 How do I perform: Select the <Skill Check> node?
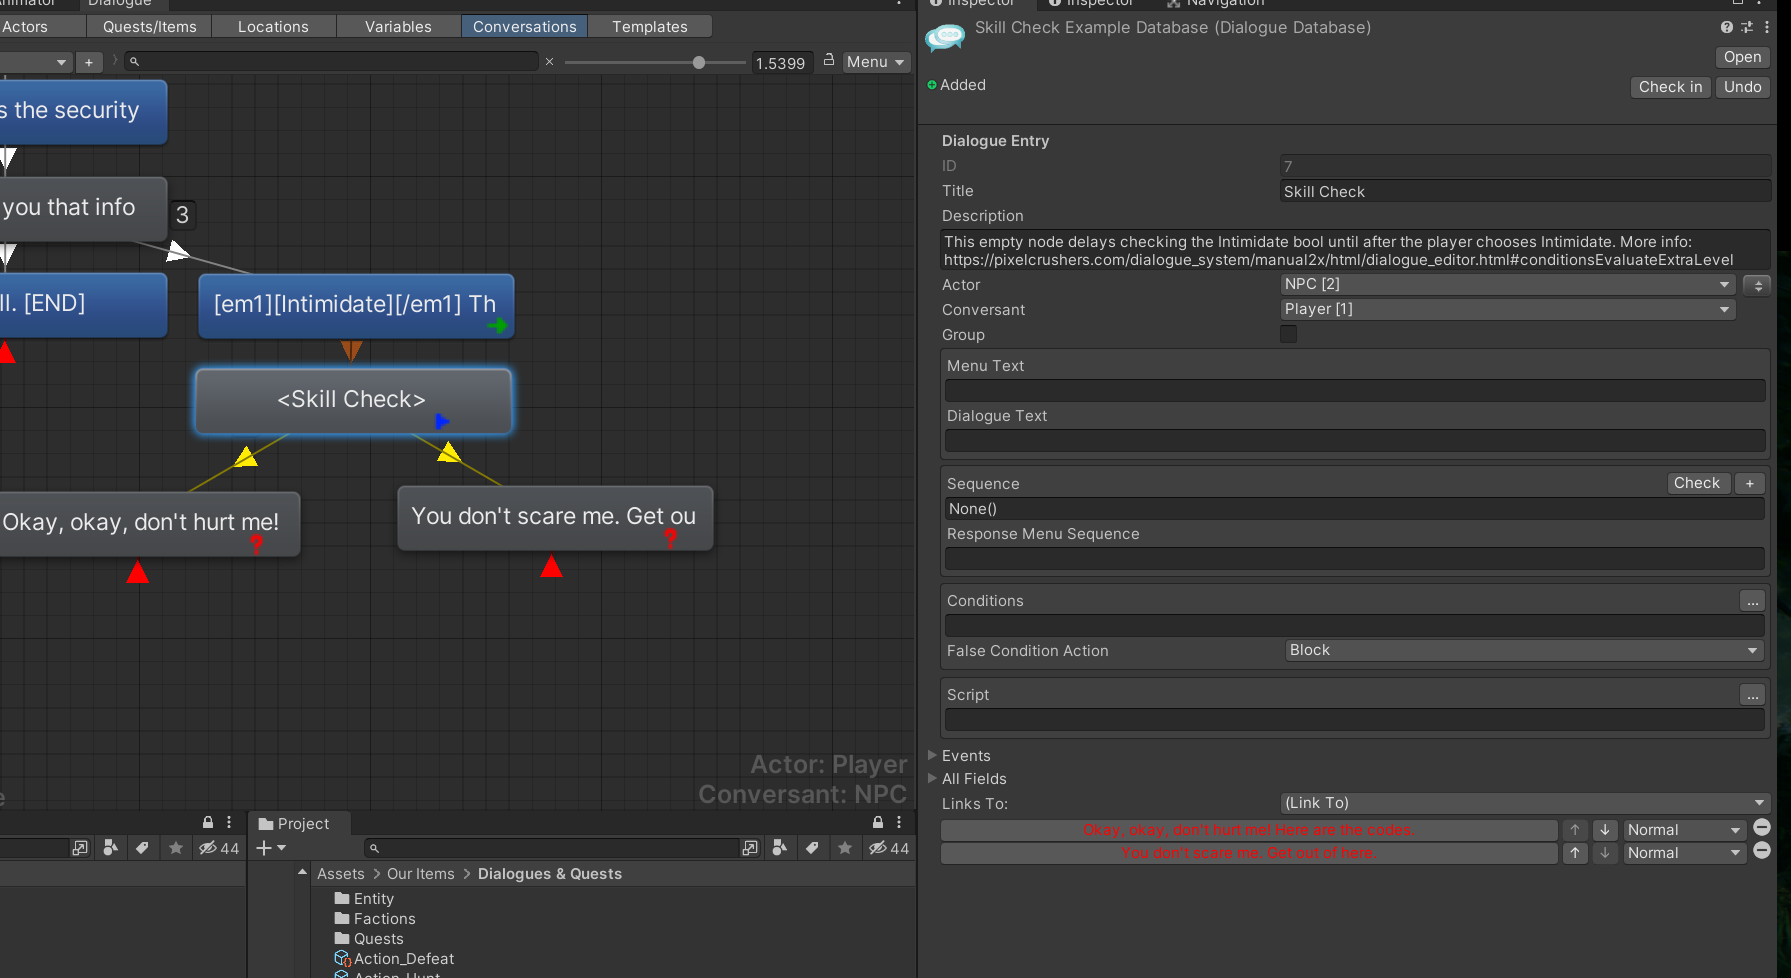(x=353, y=401)
